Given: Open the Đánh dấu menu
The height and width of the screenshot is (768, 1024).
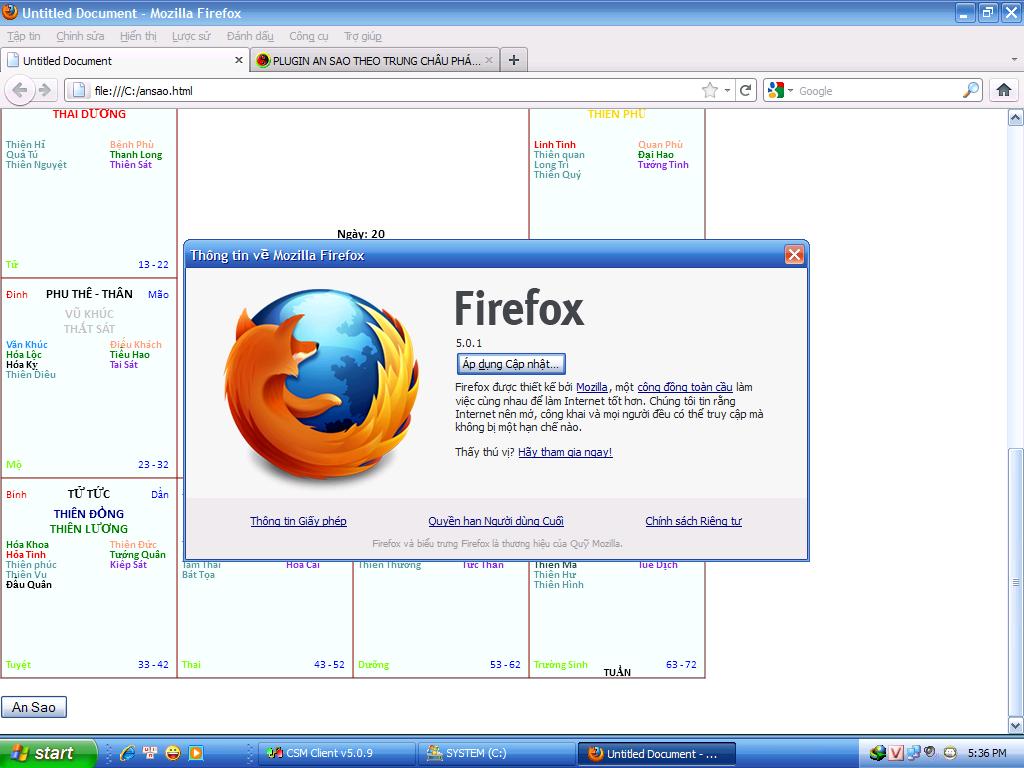Looking at the screenshot, I should pos(250,36).
